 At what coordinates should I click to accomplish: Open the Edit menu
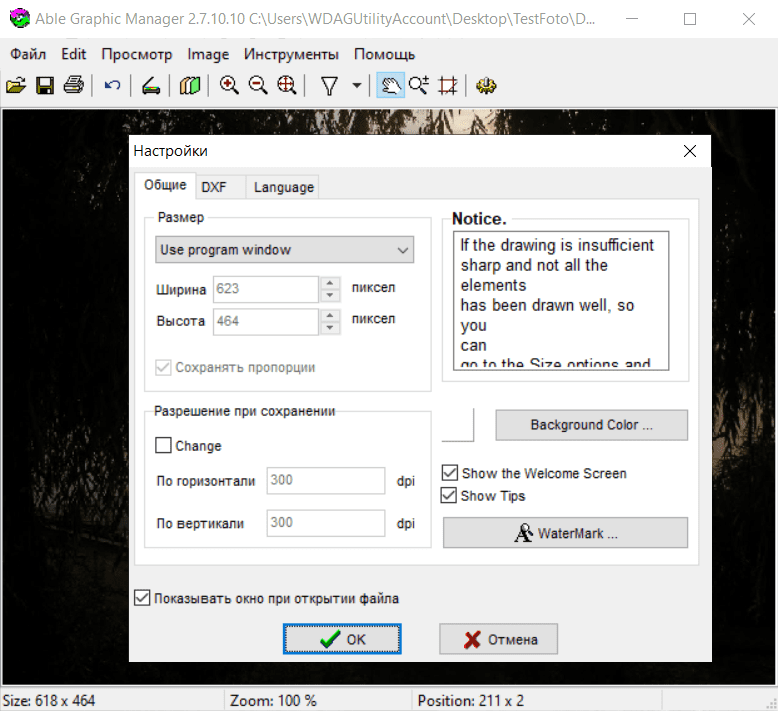[73, 54]
